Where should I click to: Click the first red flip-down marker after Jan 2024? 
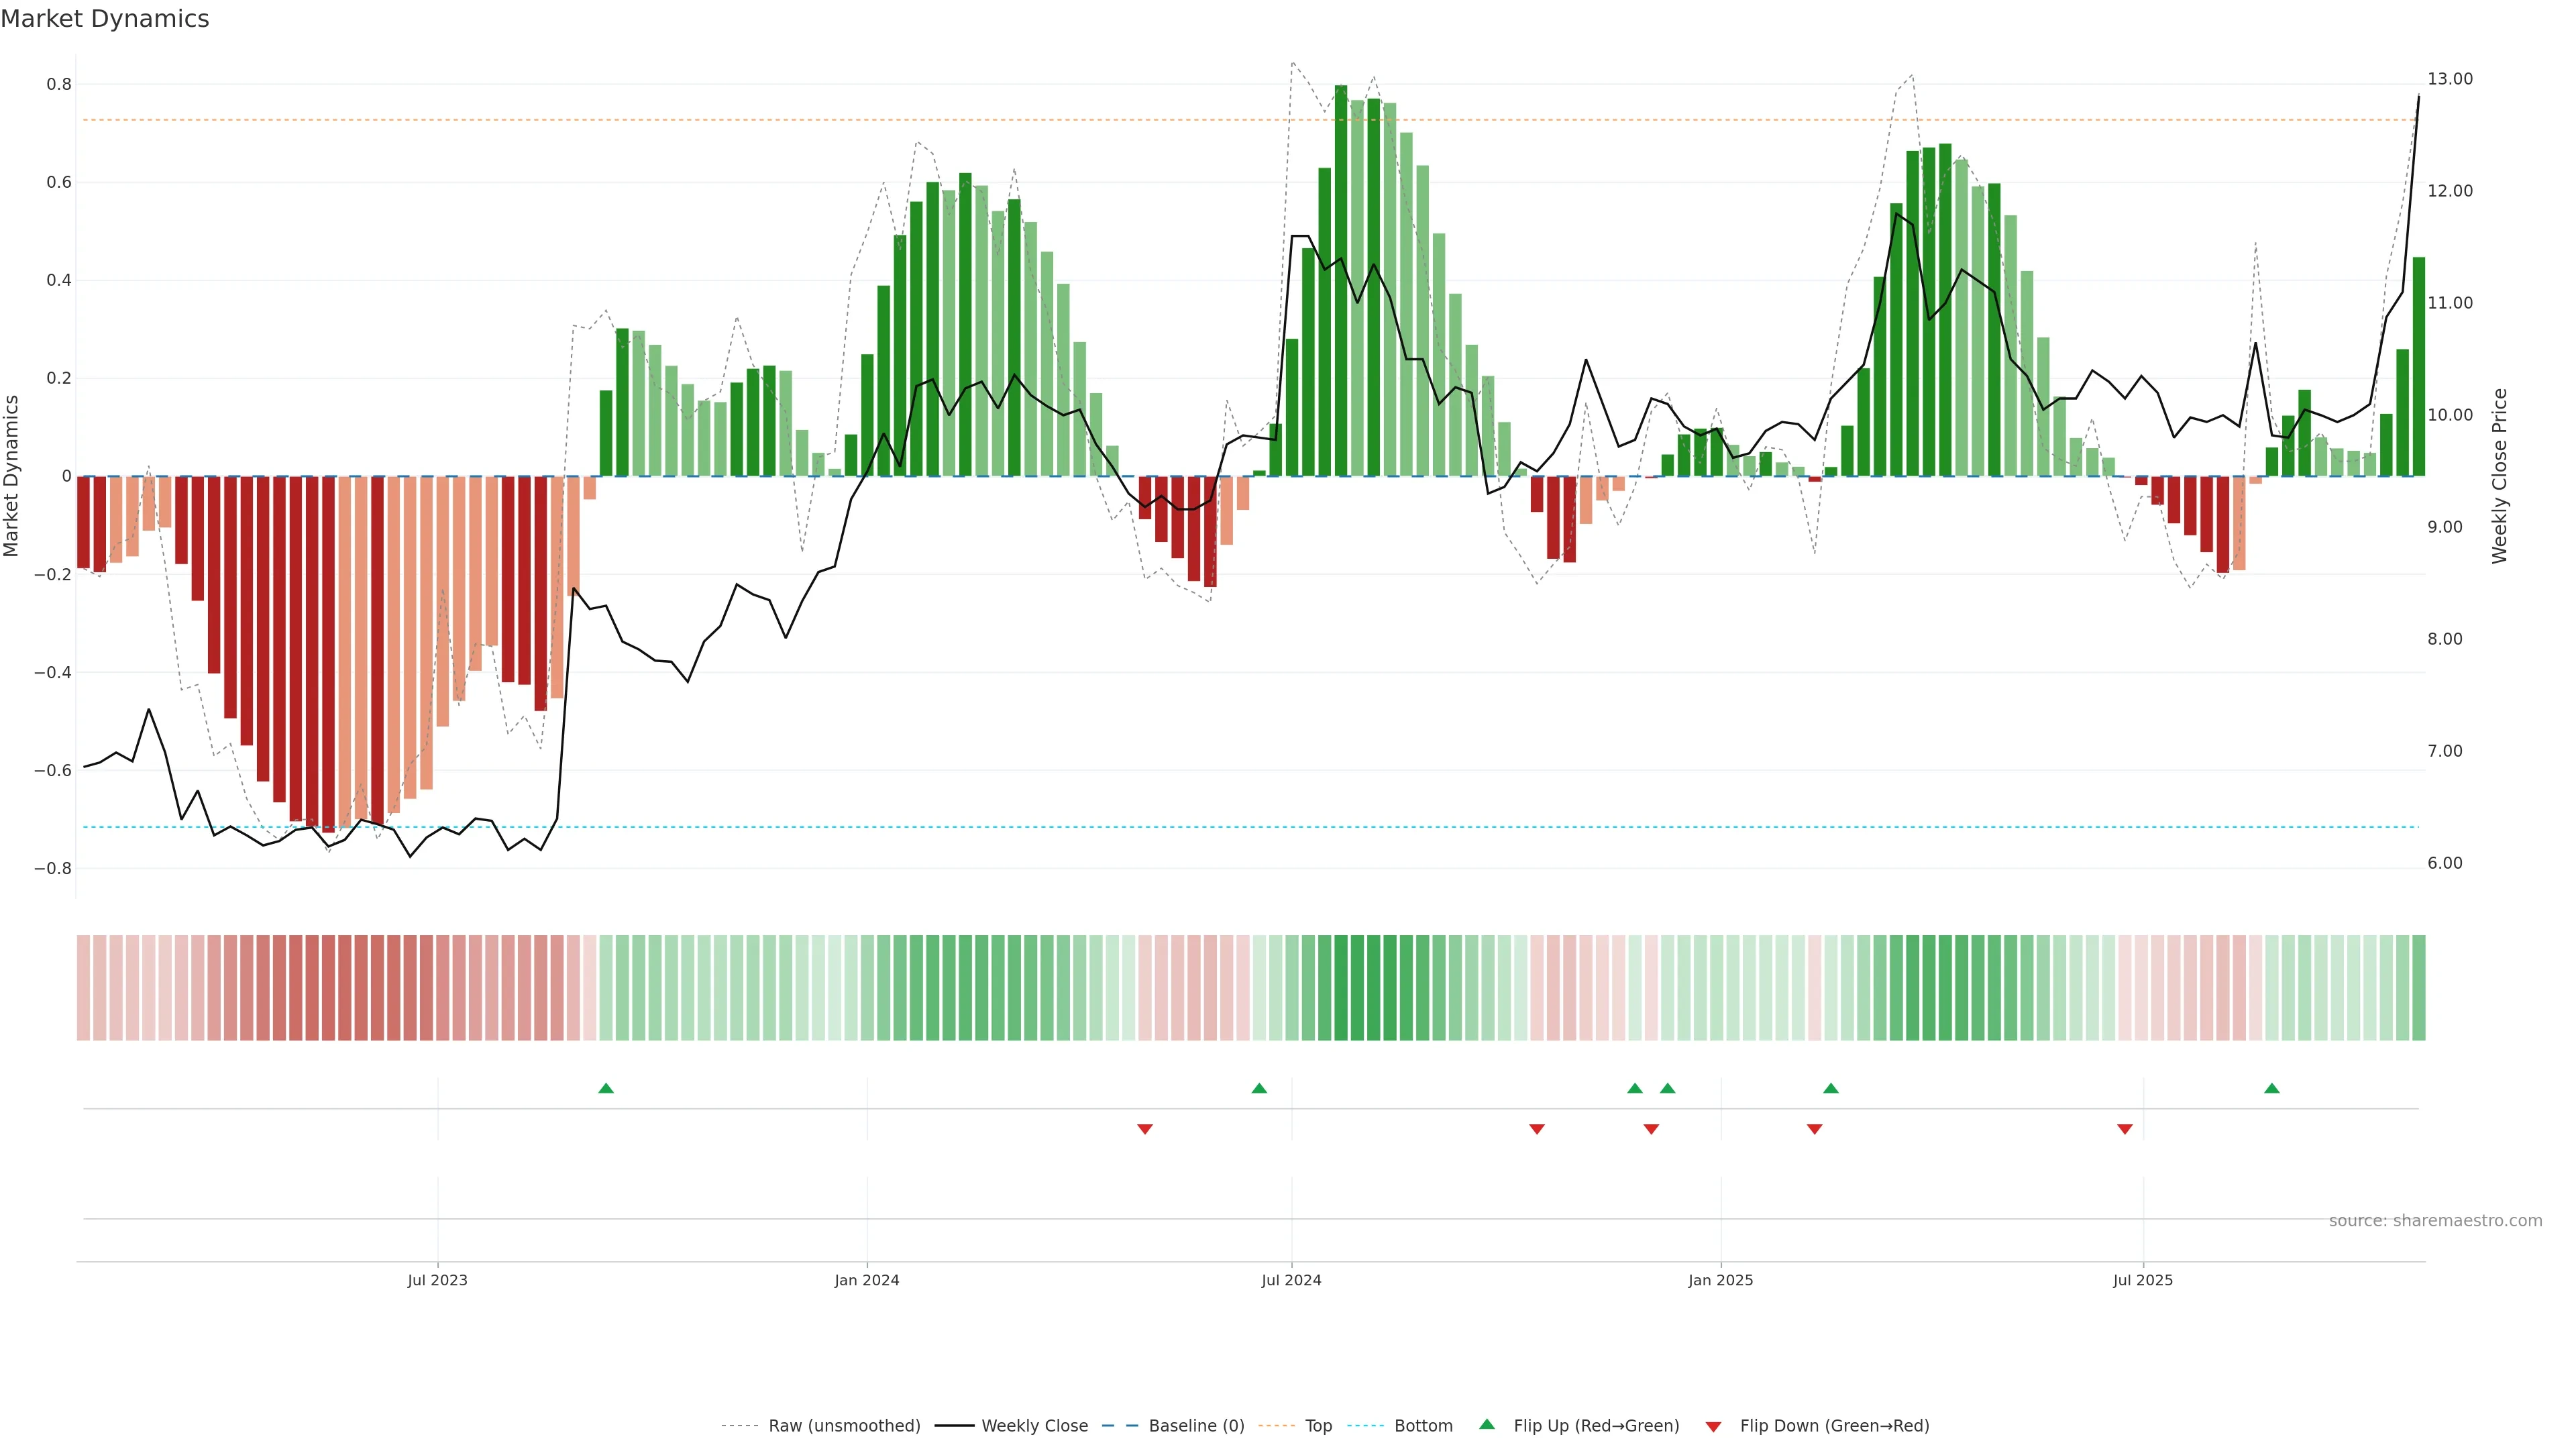pos(1145,1129)
